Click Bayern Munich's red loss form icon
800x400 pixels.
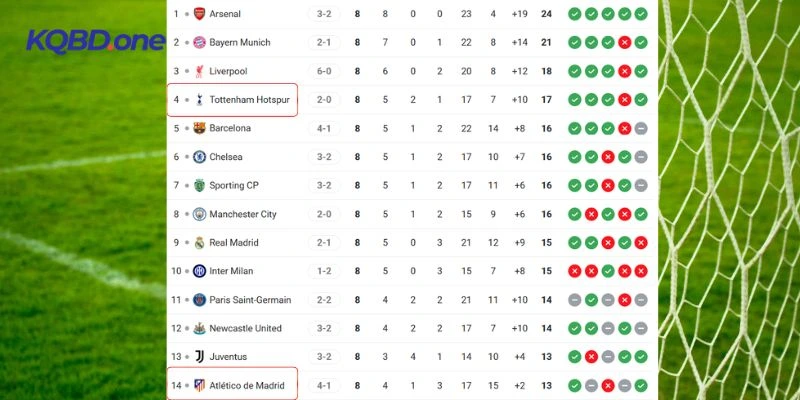[624, 43]
